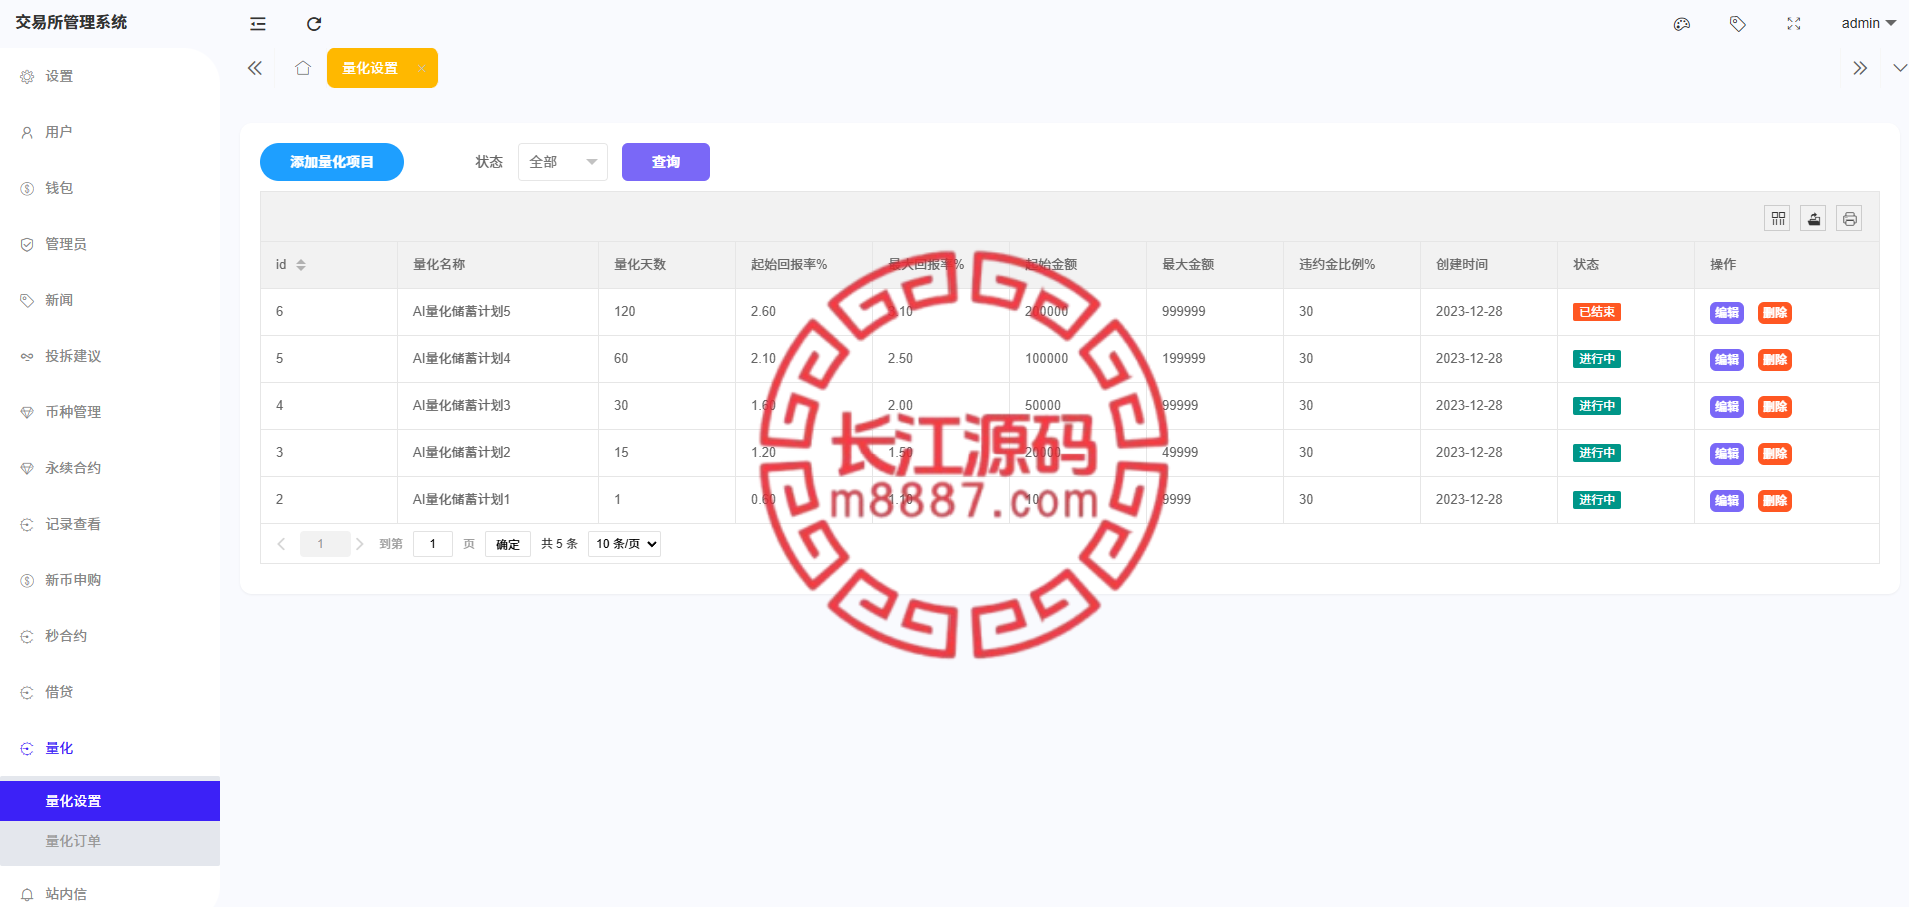1909x907 pixels.
Task: Click the previous page arrow
Action: coord(281,544)
